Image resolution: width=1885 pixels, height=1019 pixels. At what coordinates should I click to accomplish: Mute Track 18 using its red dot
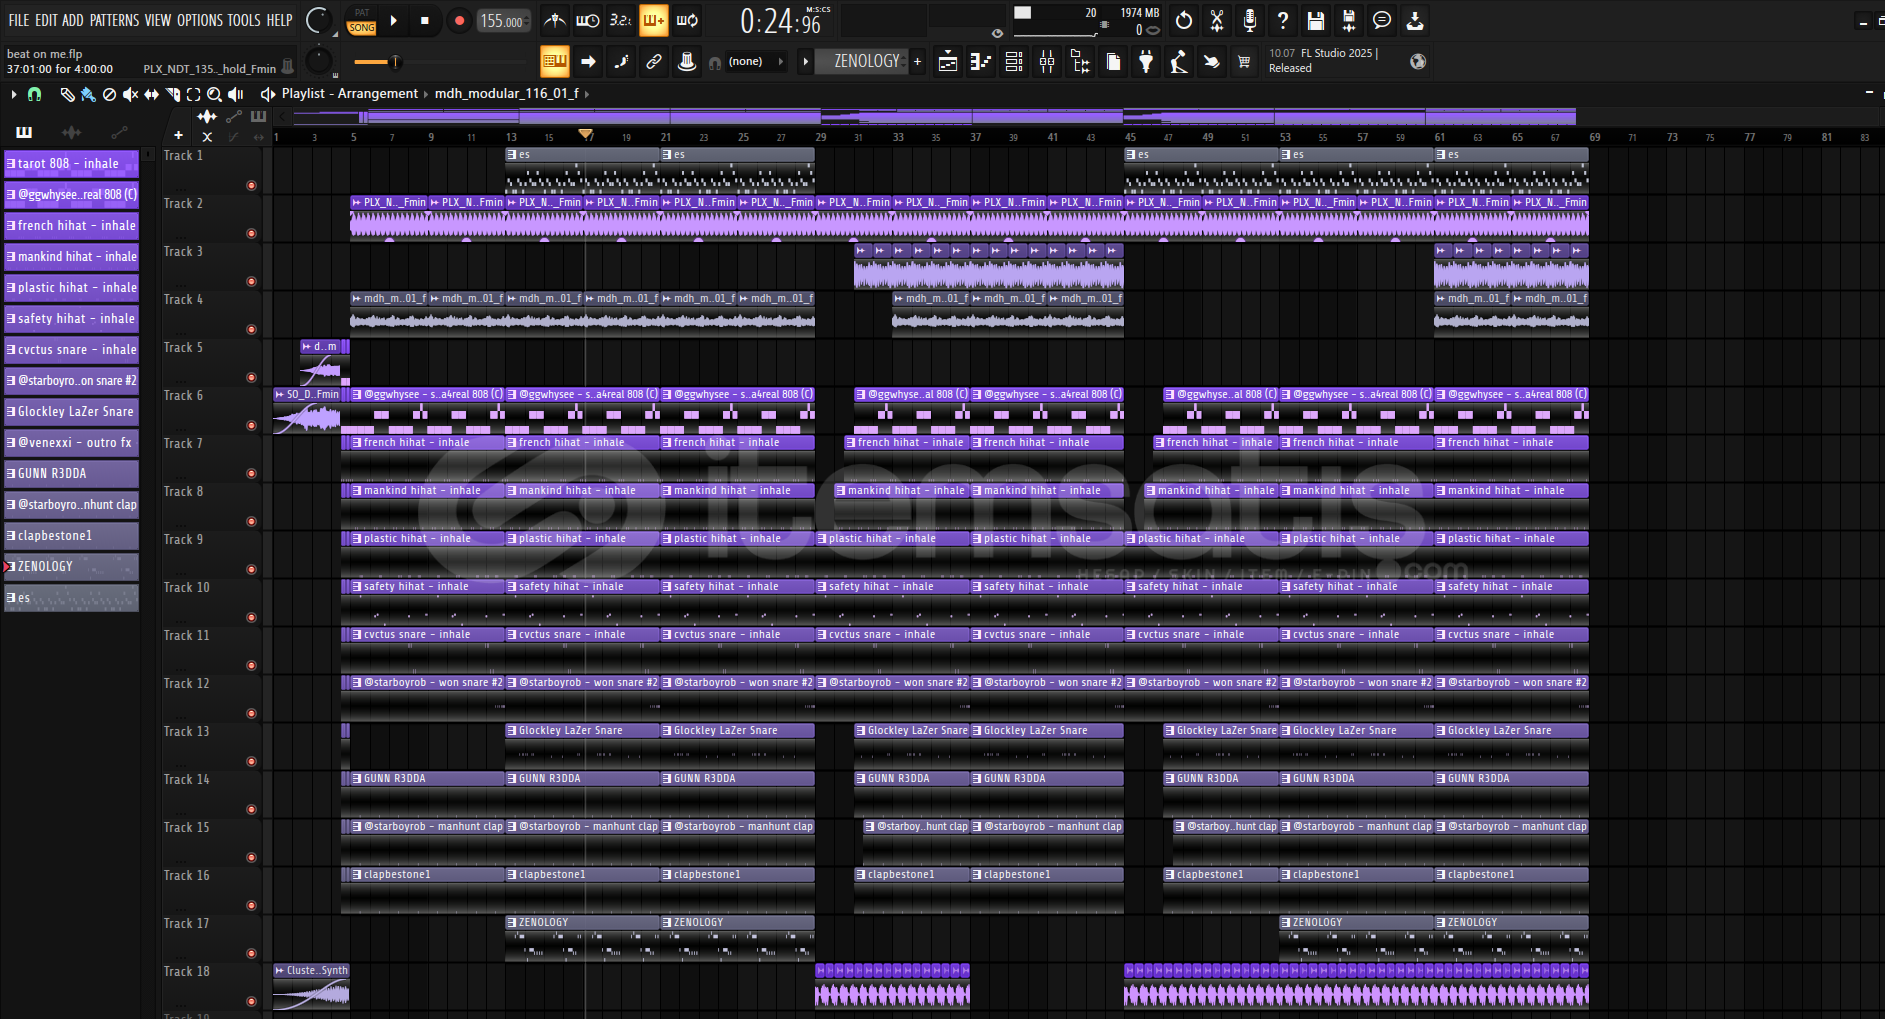coord(251,1001)
